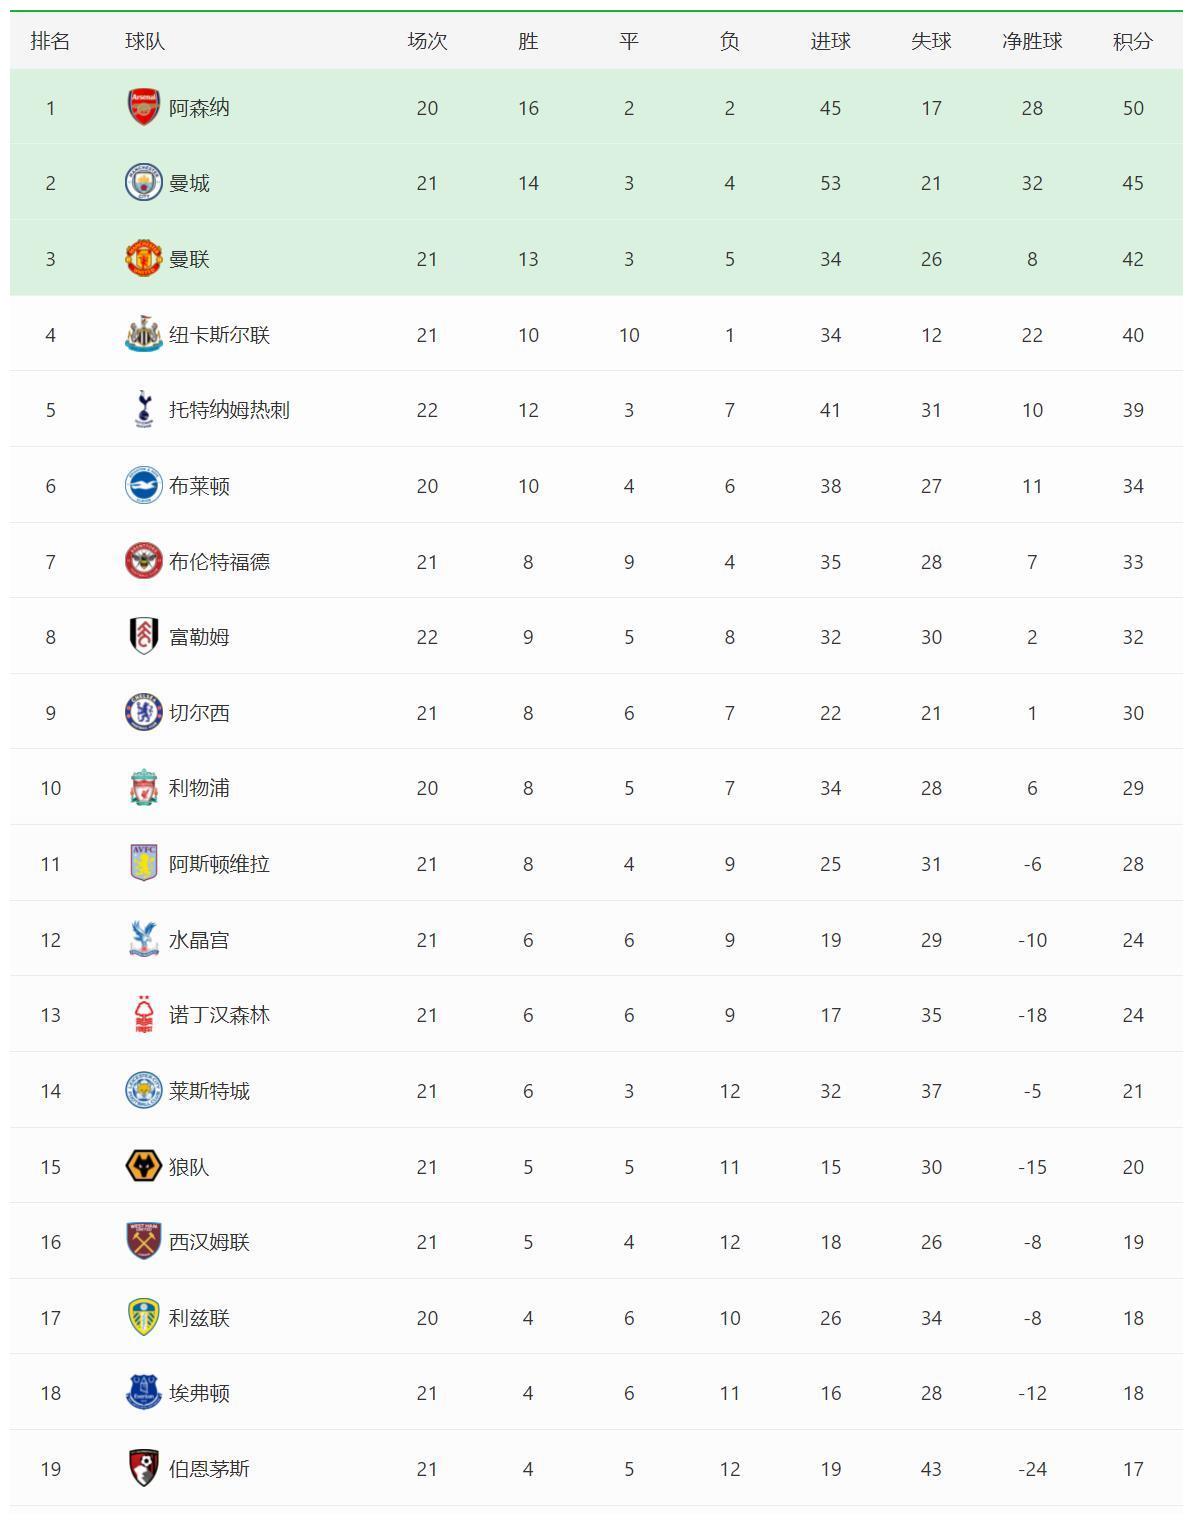Screen dimensions: 1193x1524
Task: Sort table by 积分 column header
Action: click(x=1132, y=41)
